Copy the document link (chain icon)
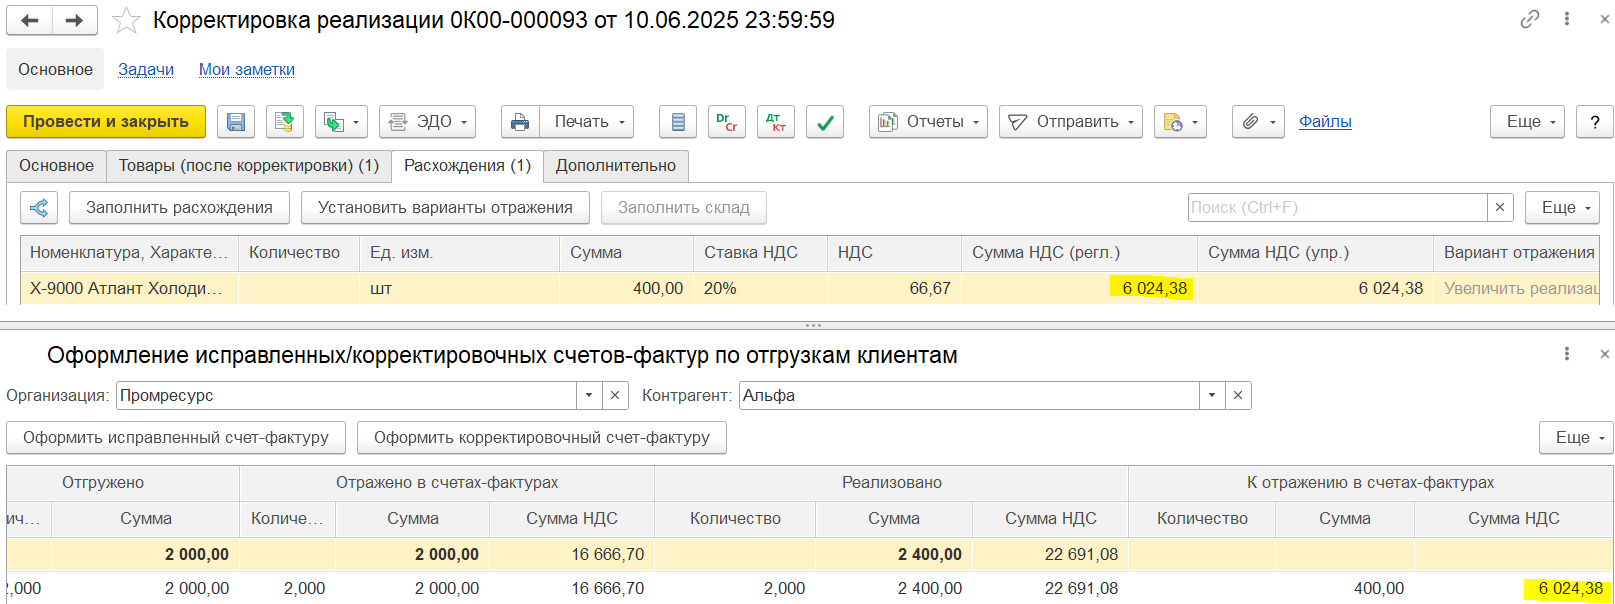 pyautogui.click(x=1529, y=19)
